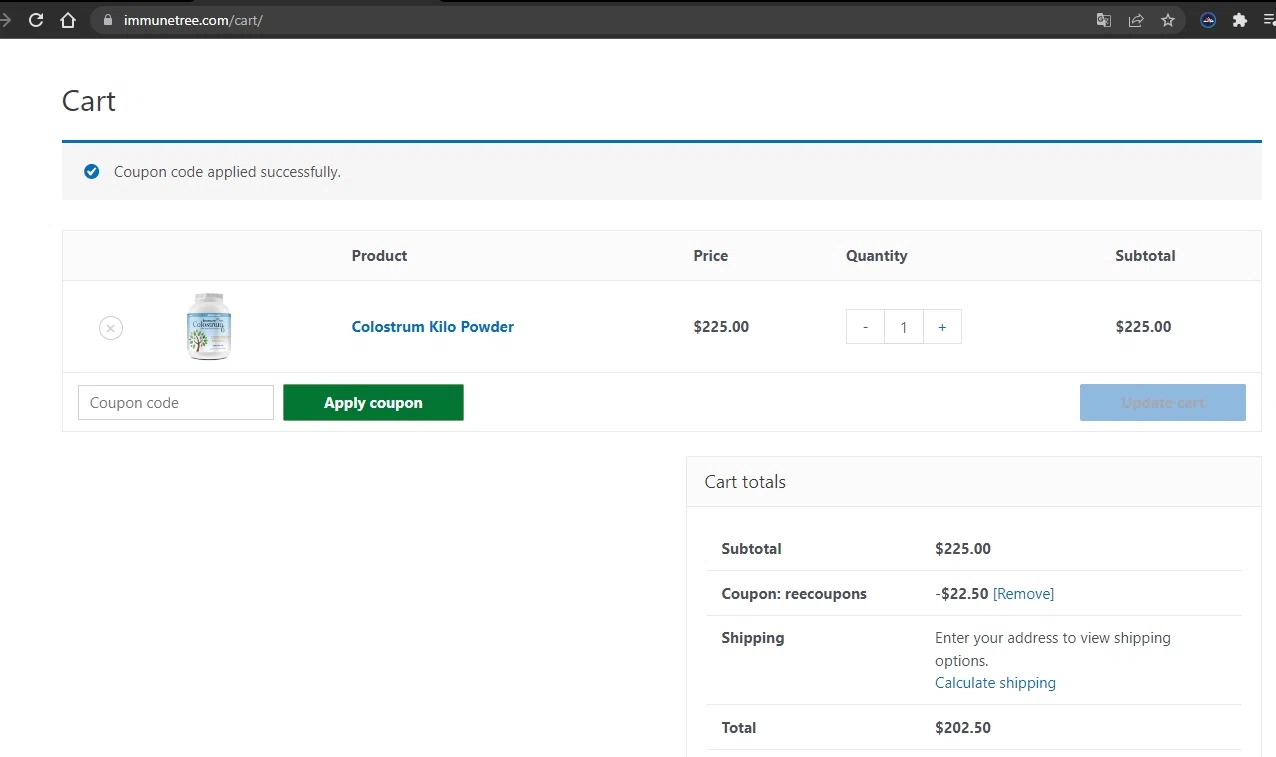
Task: Remove Colostrum Kilo Powder with the X icon
Action: tap(111, 327)
